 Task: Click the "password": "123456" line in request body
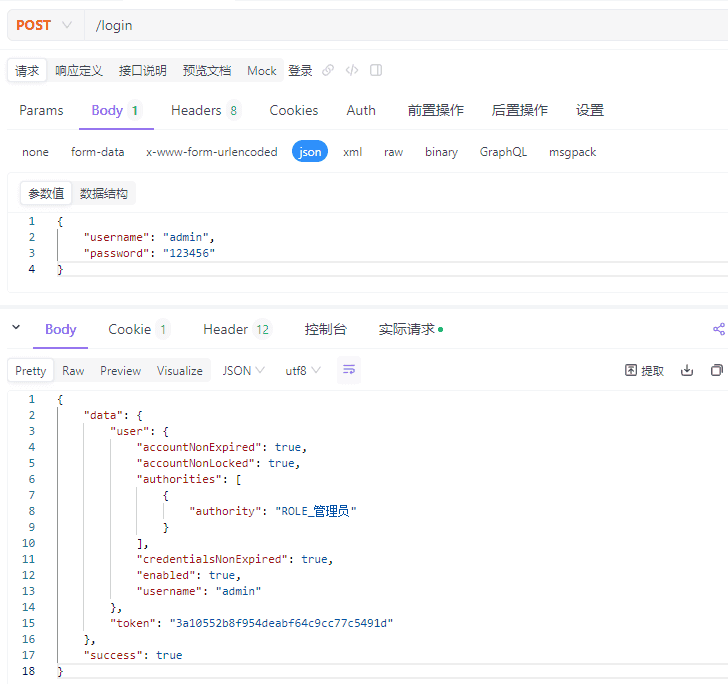click(x=149, y=253)
